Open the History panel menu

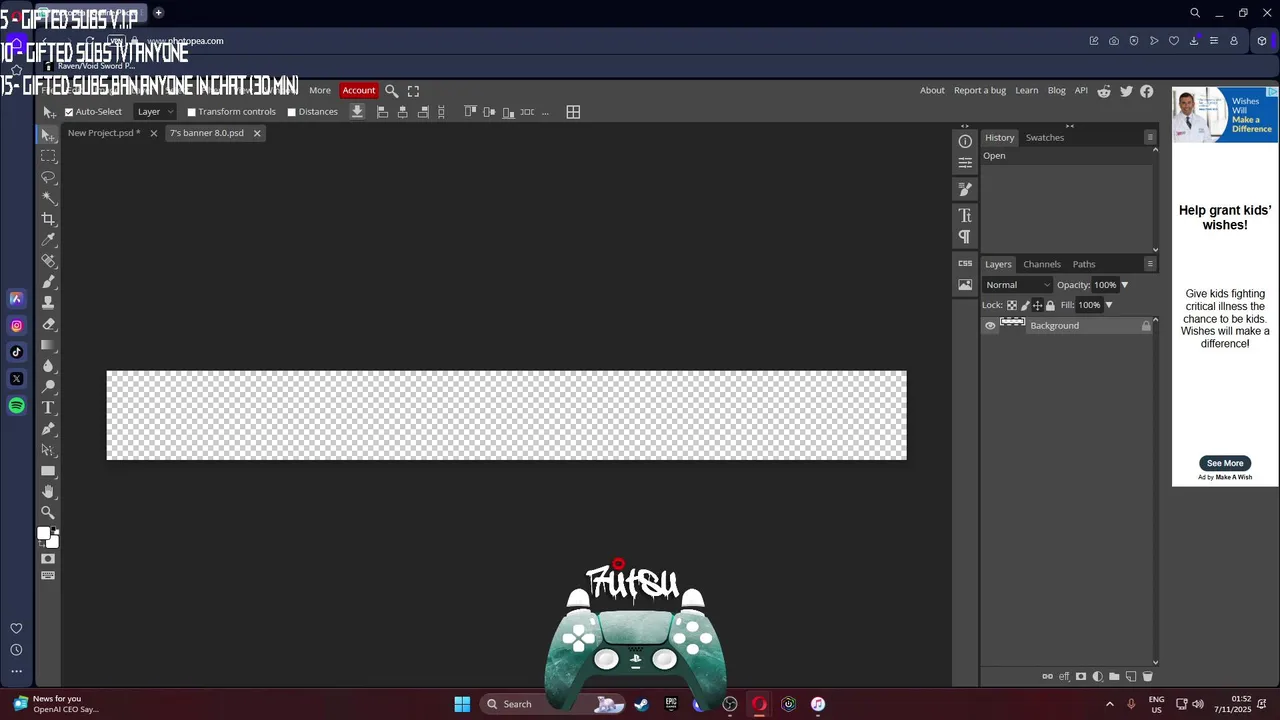point(1150,137)
